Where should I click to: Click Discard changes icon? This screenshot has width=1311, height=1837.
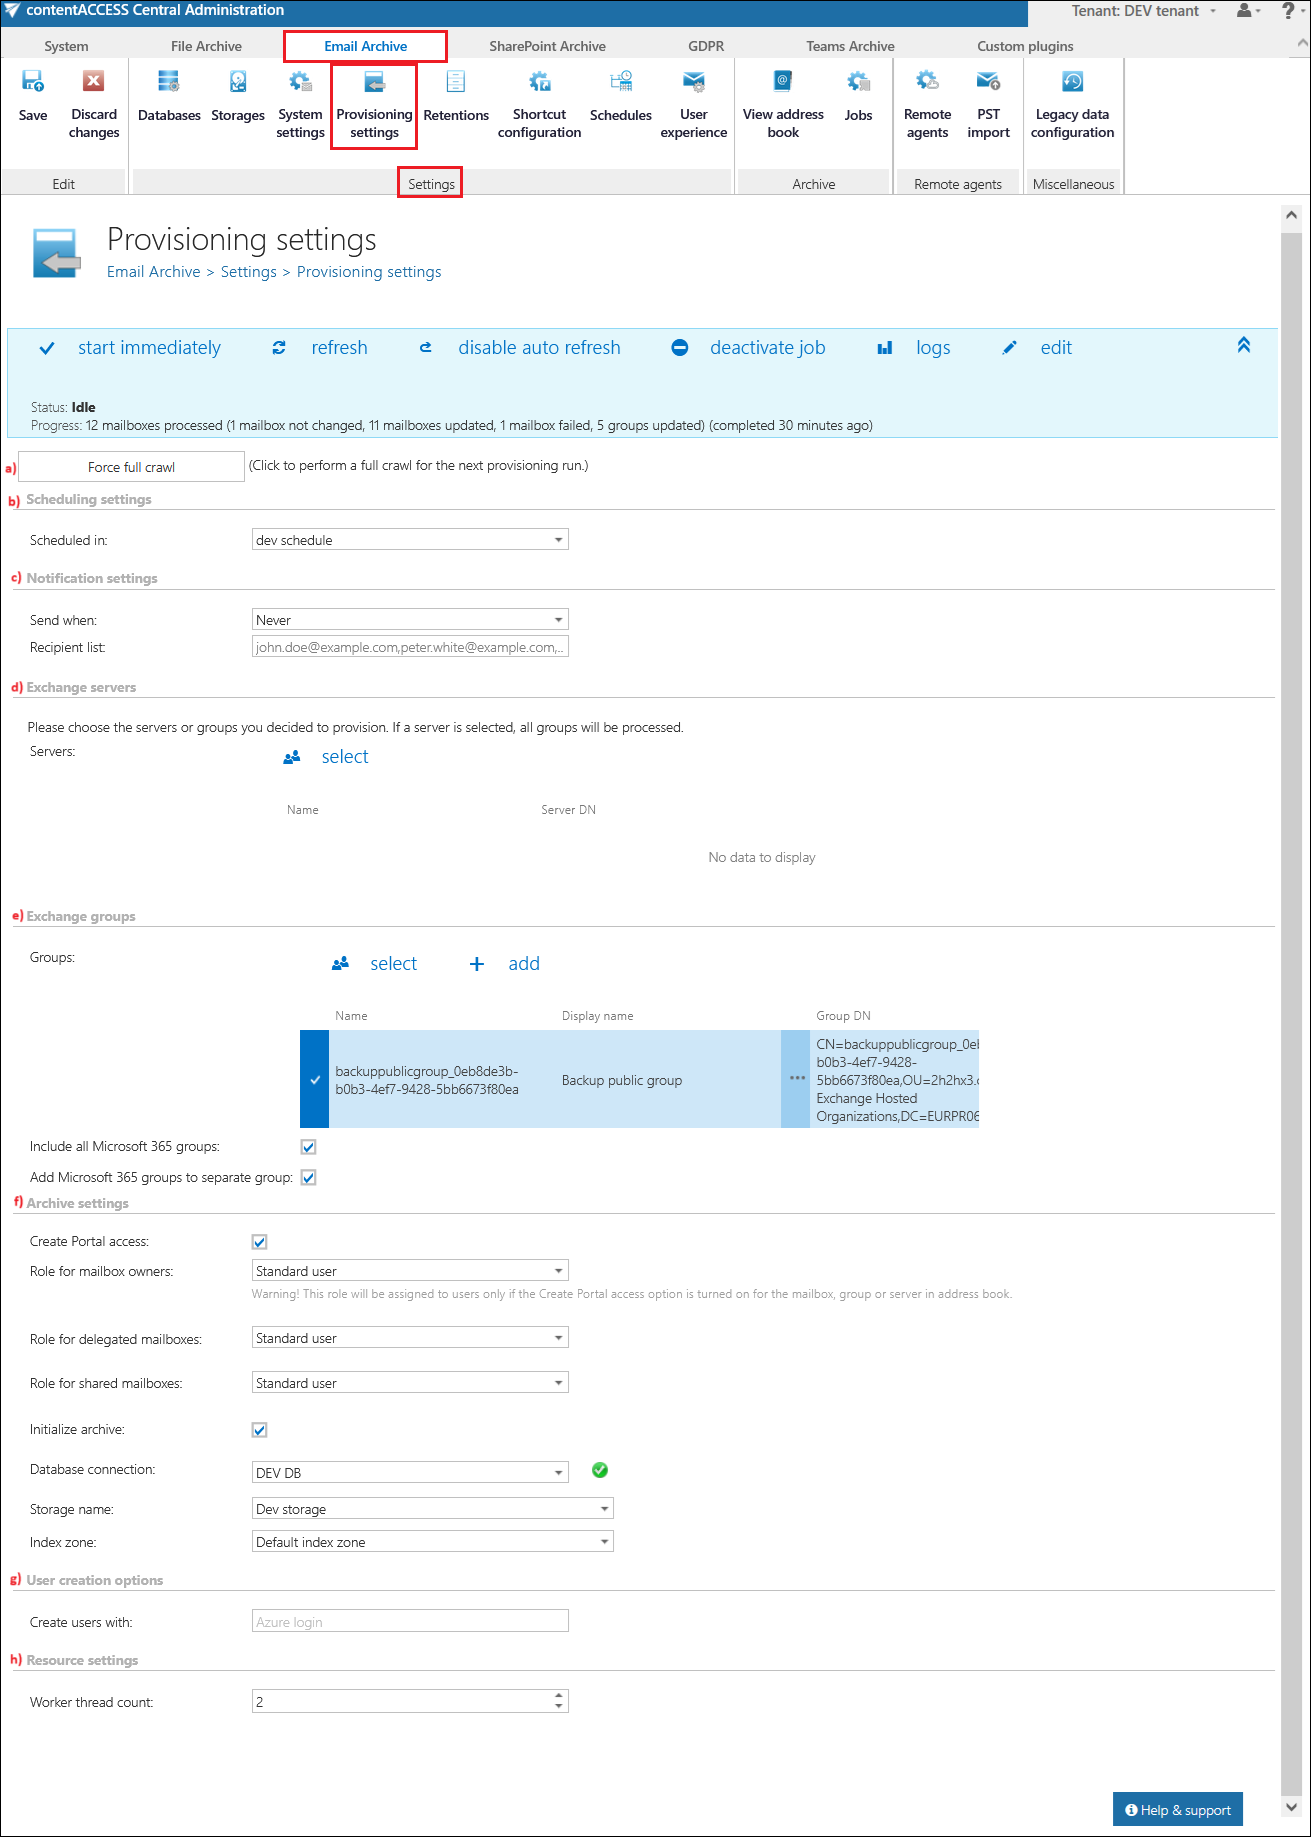coord(94,83)
